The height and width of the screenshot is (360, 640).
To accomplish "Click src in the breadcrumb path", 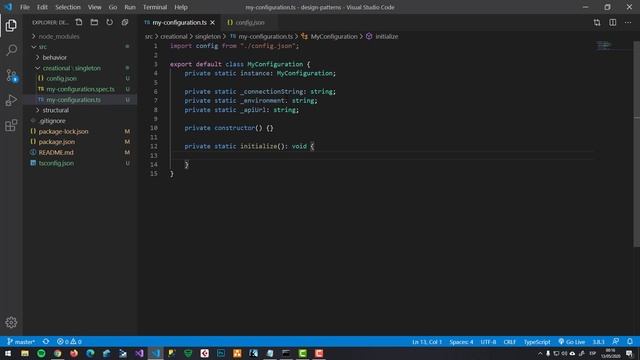I will 149,36.
